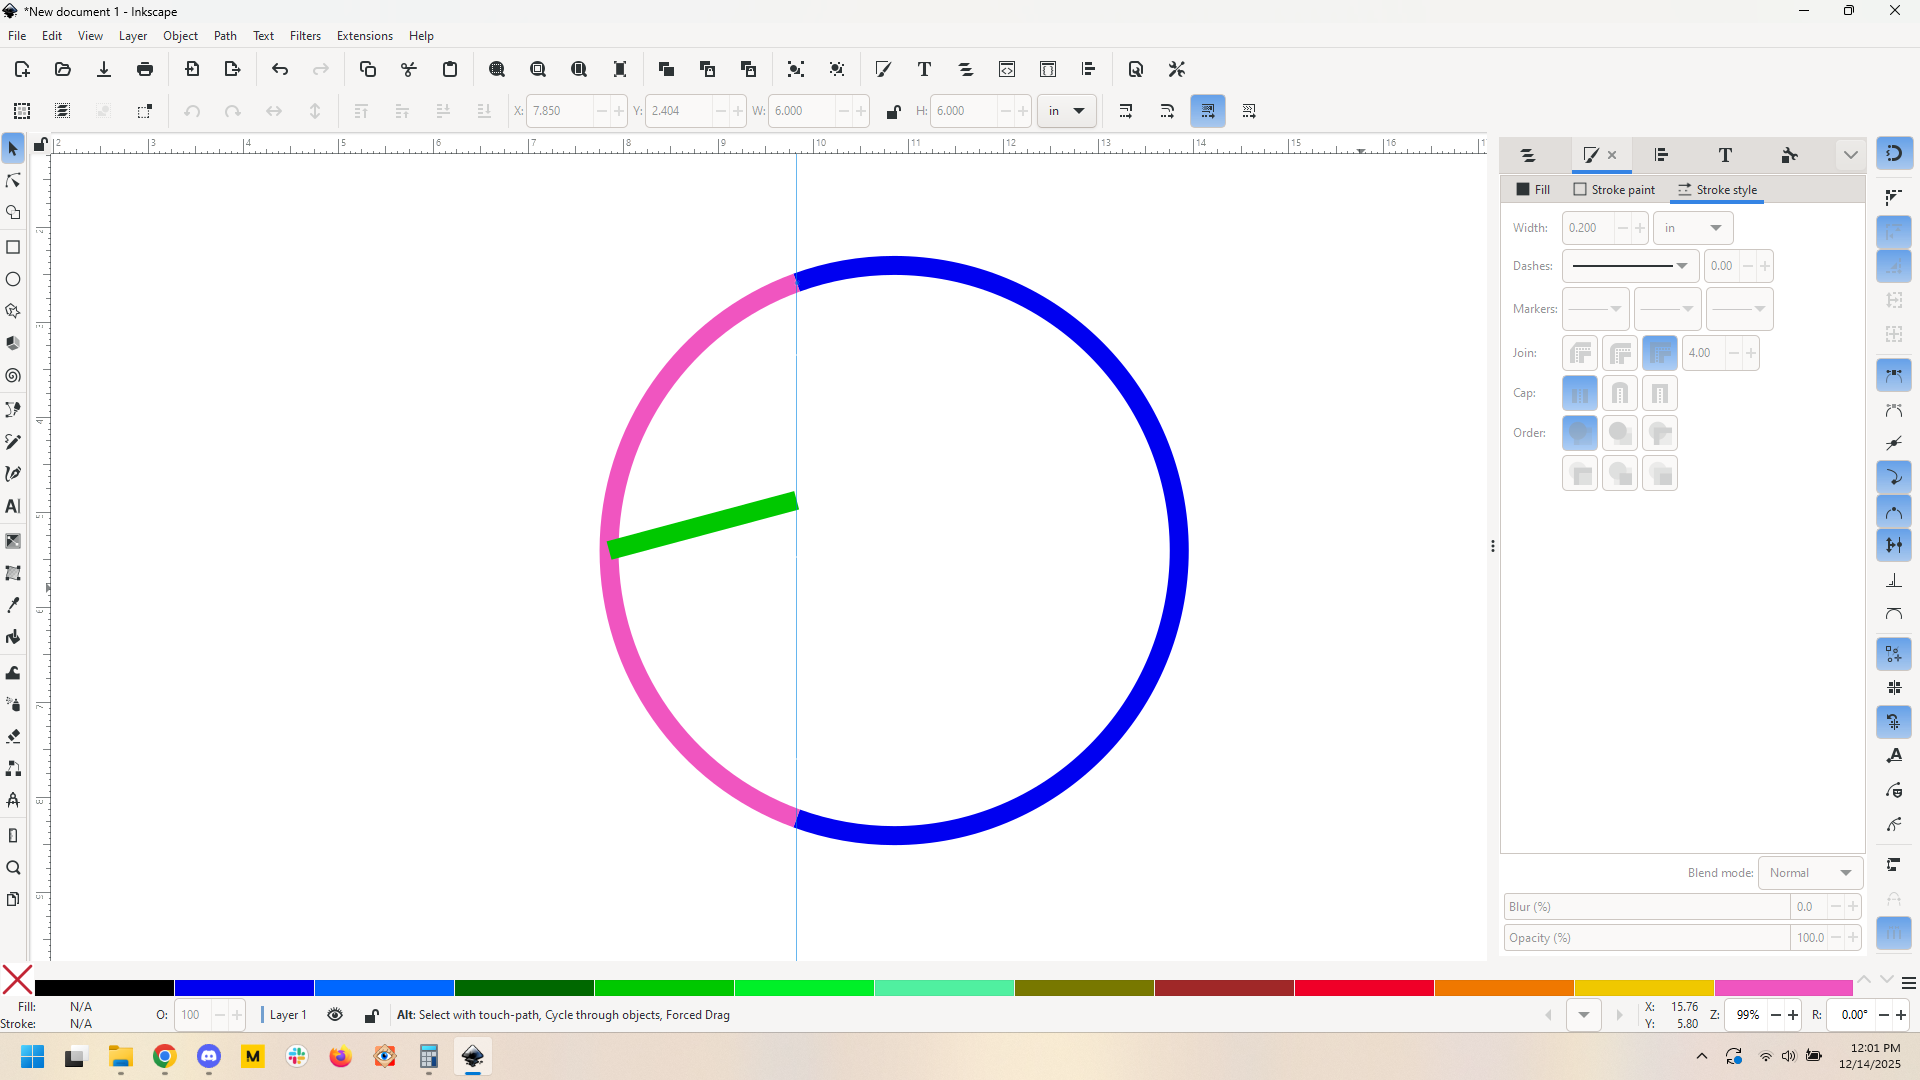This screenshot has width=1920, height=1080.
Task: Select the Node editing tool
Action: (13, 181)
